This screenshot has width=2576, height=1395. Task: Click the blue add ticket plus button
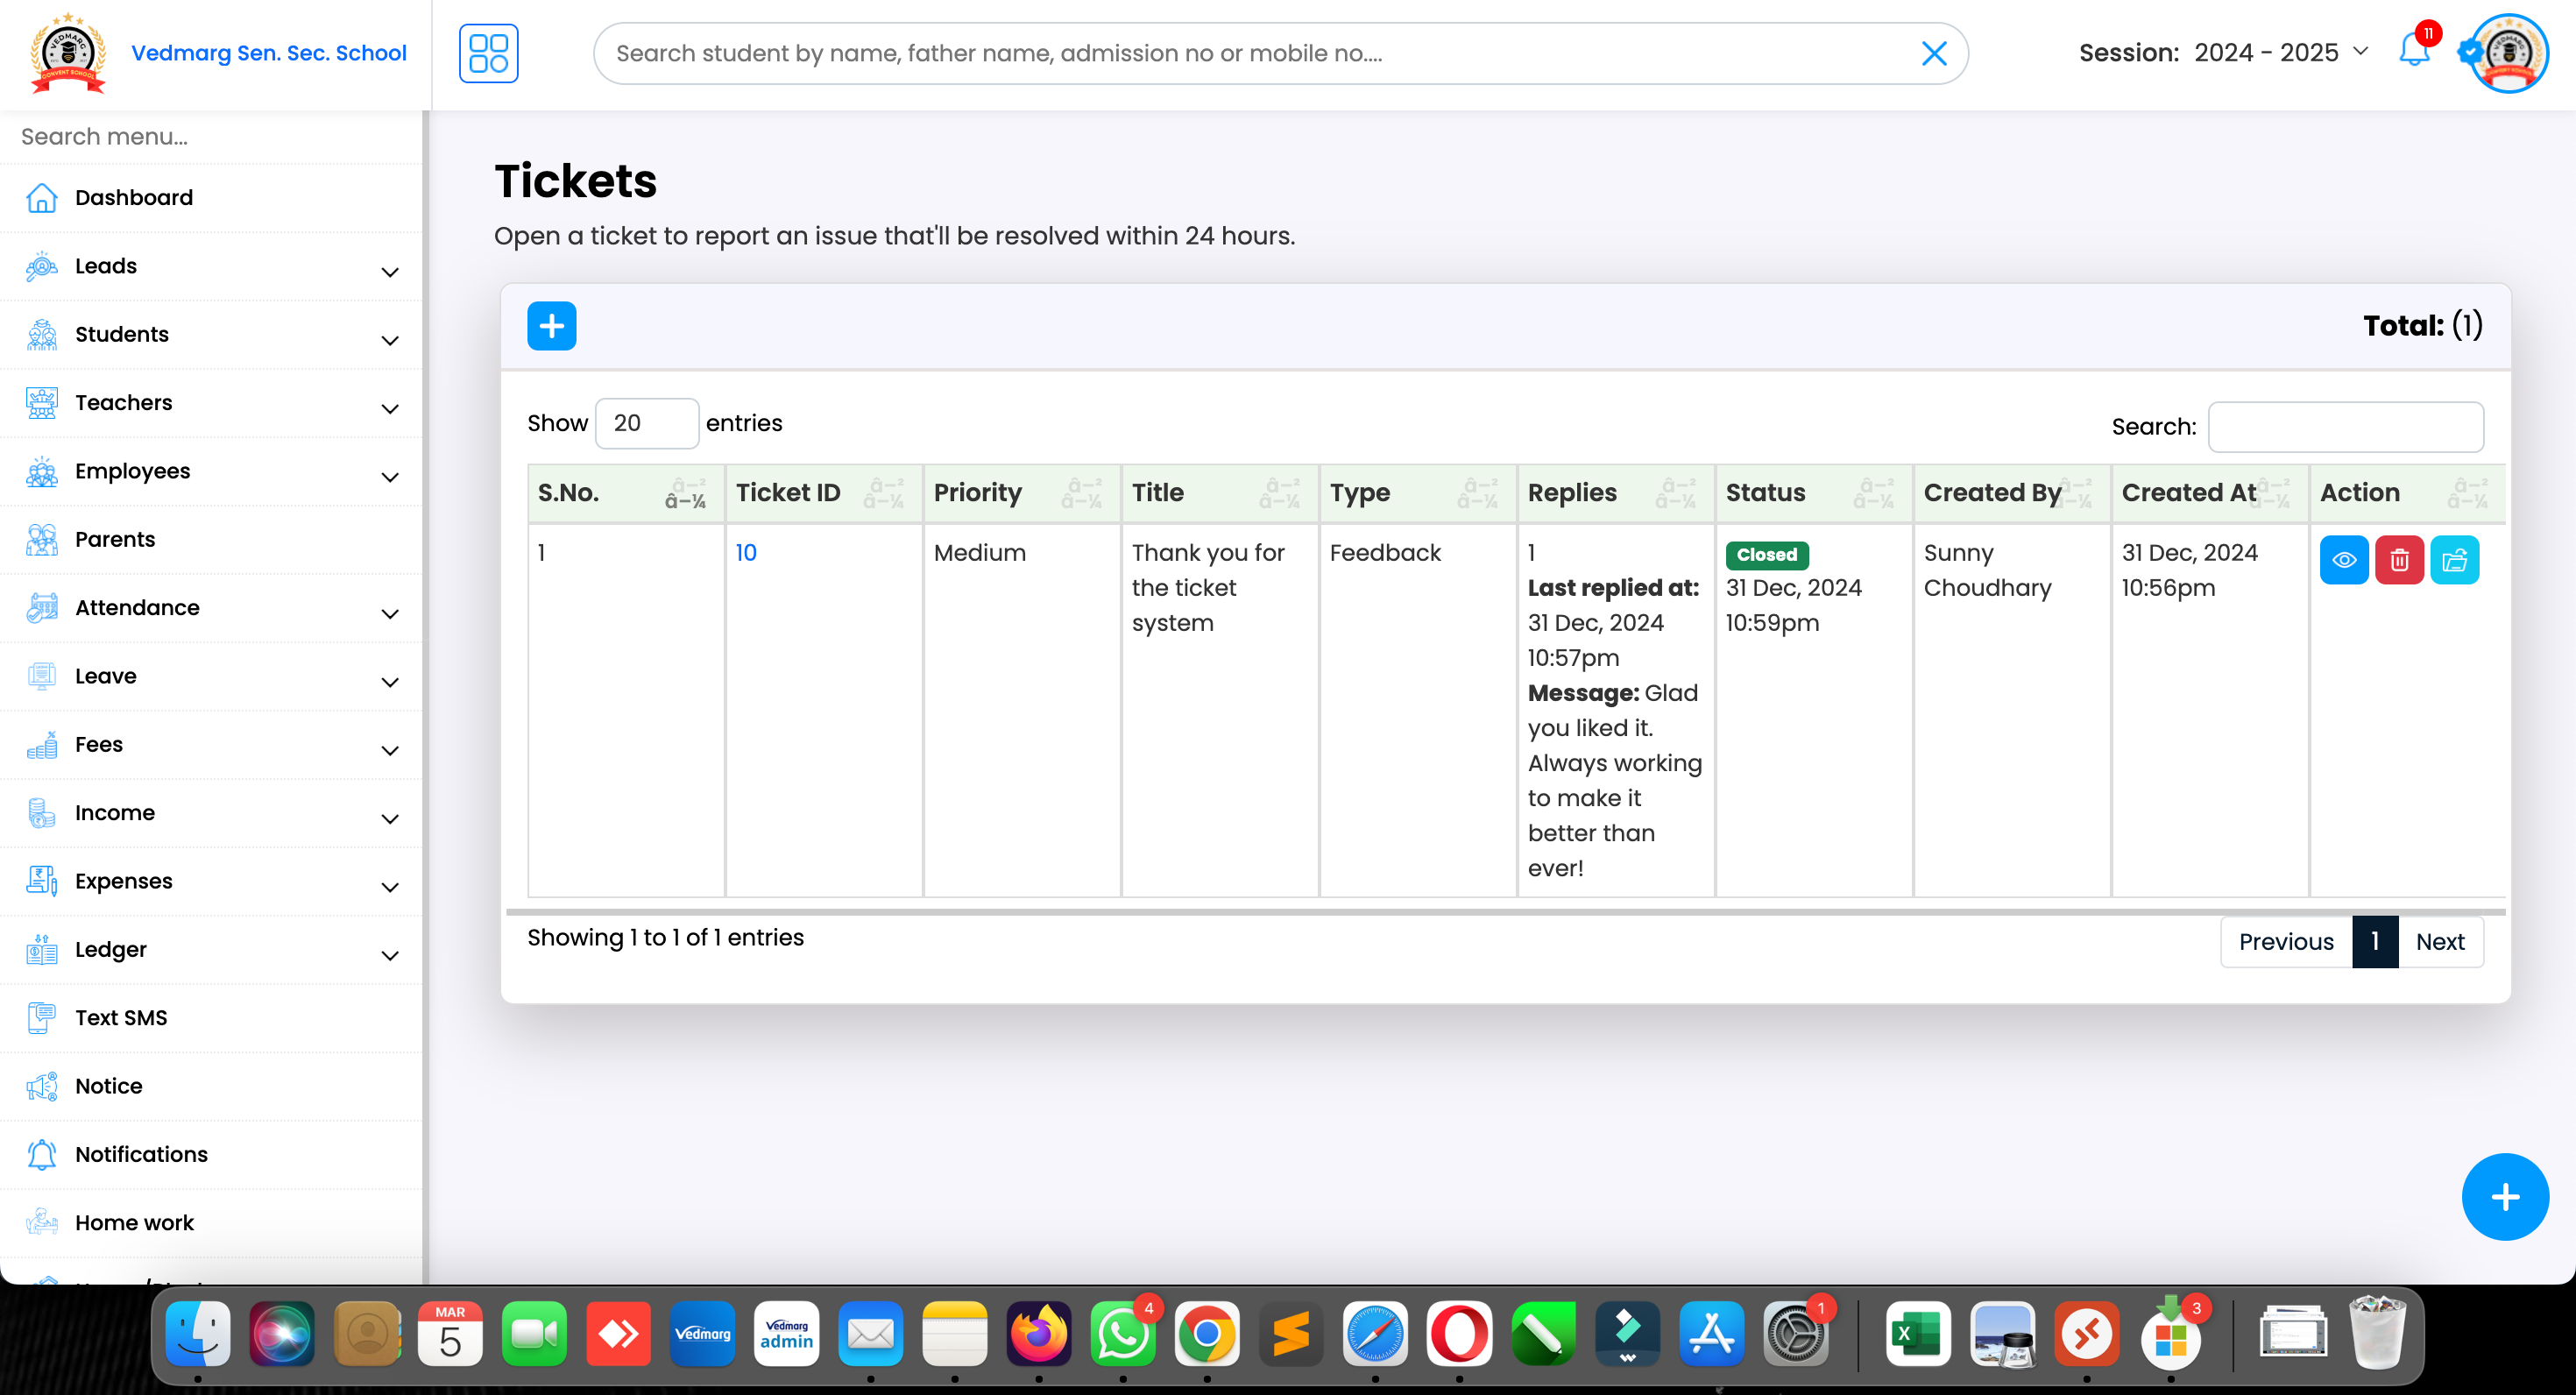(x=551, y=326)
